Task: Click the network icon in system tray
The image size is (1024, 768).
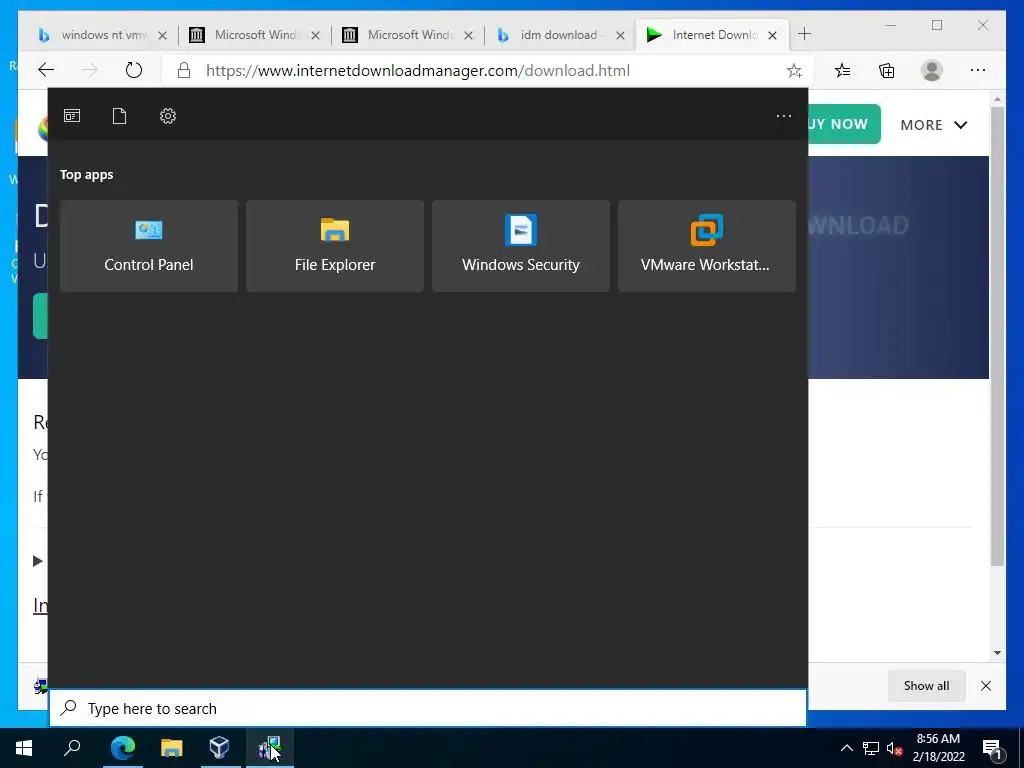Action: click(871, 748)
